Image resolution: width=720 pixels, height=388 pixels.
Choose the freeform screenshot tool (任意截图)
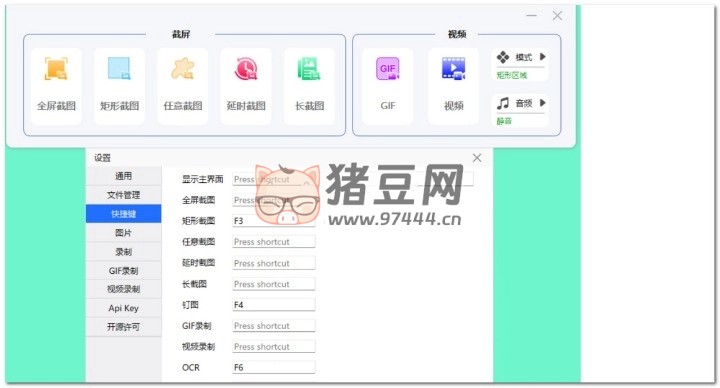(x=183, y=86)
